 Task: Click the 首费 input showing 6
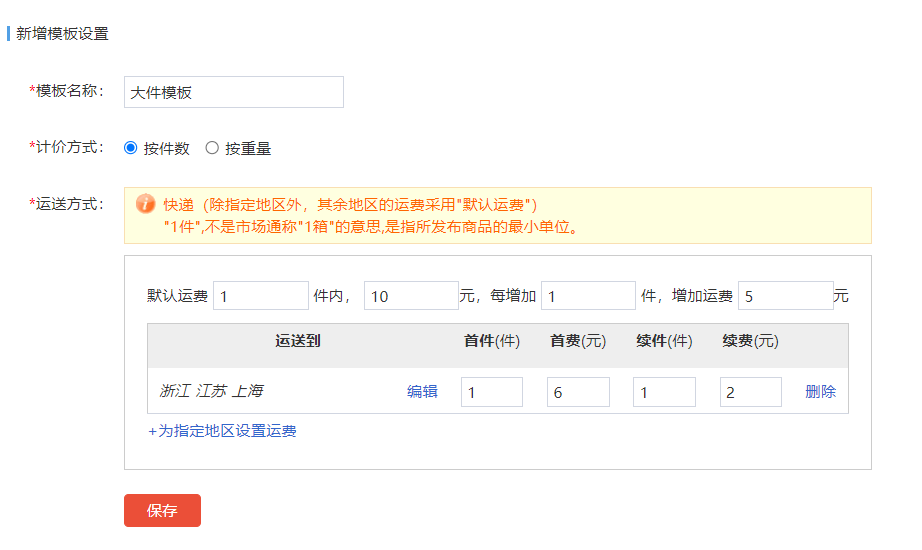tap(578, 392)
